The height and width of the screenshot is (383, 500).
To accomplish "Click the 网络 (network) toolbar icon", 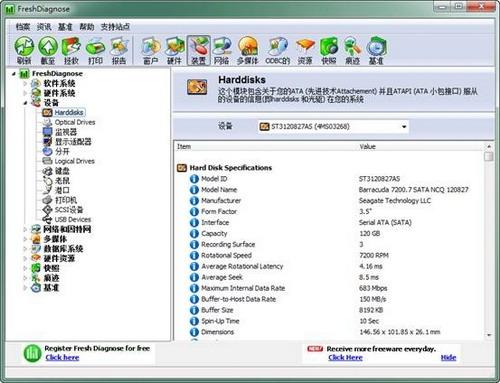I will coord(222,50).
